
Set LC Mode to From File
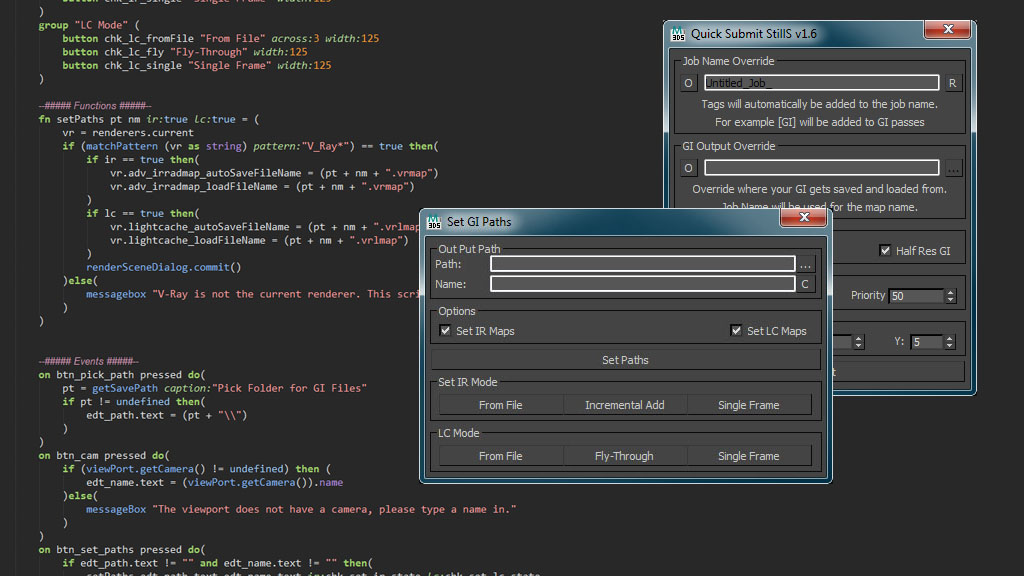pyautogui.click(x=500, y=456)
